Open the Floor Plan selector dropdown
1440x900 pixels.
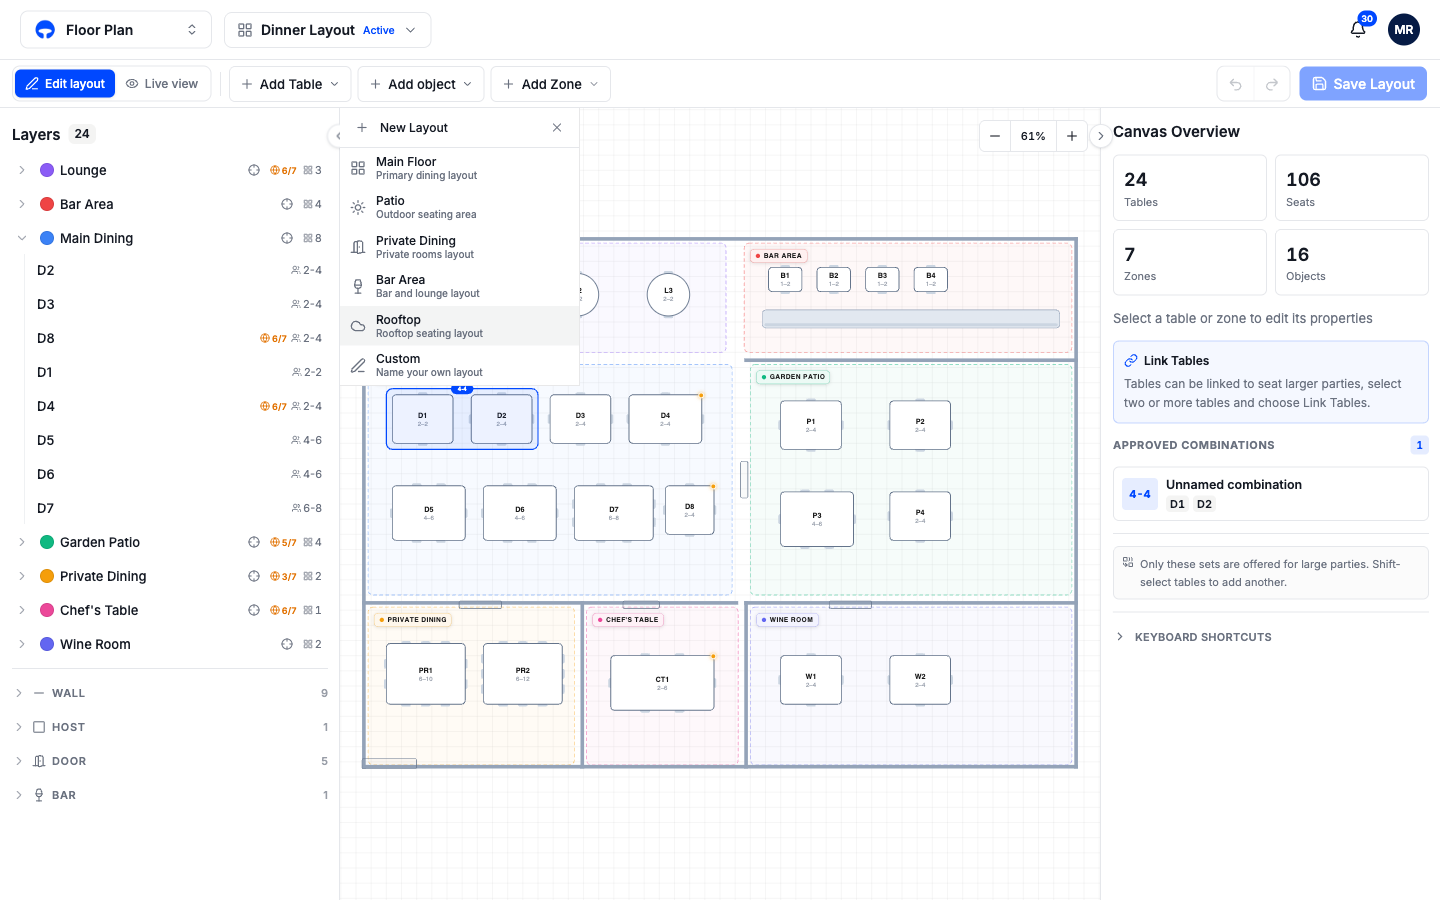pyautogui.click(x=116, y=30)
